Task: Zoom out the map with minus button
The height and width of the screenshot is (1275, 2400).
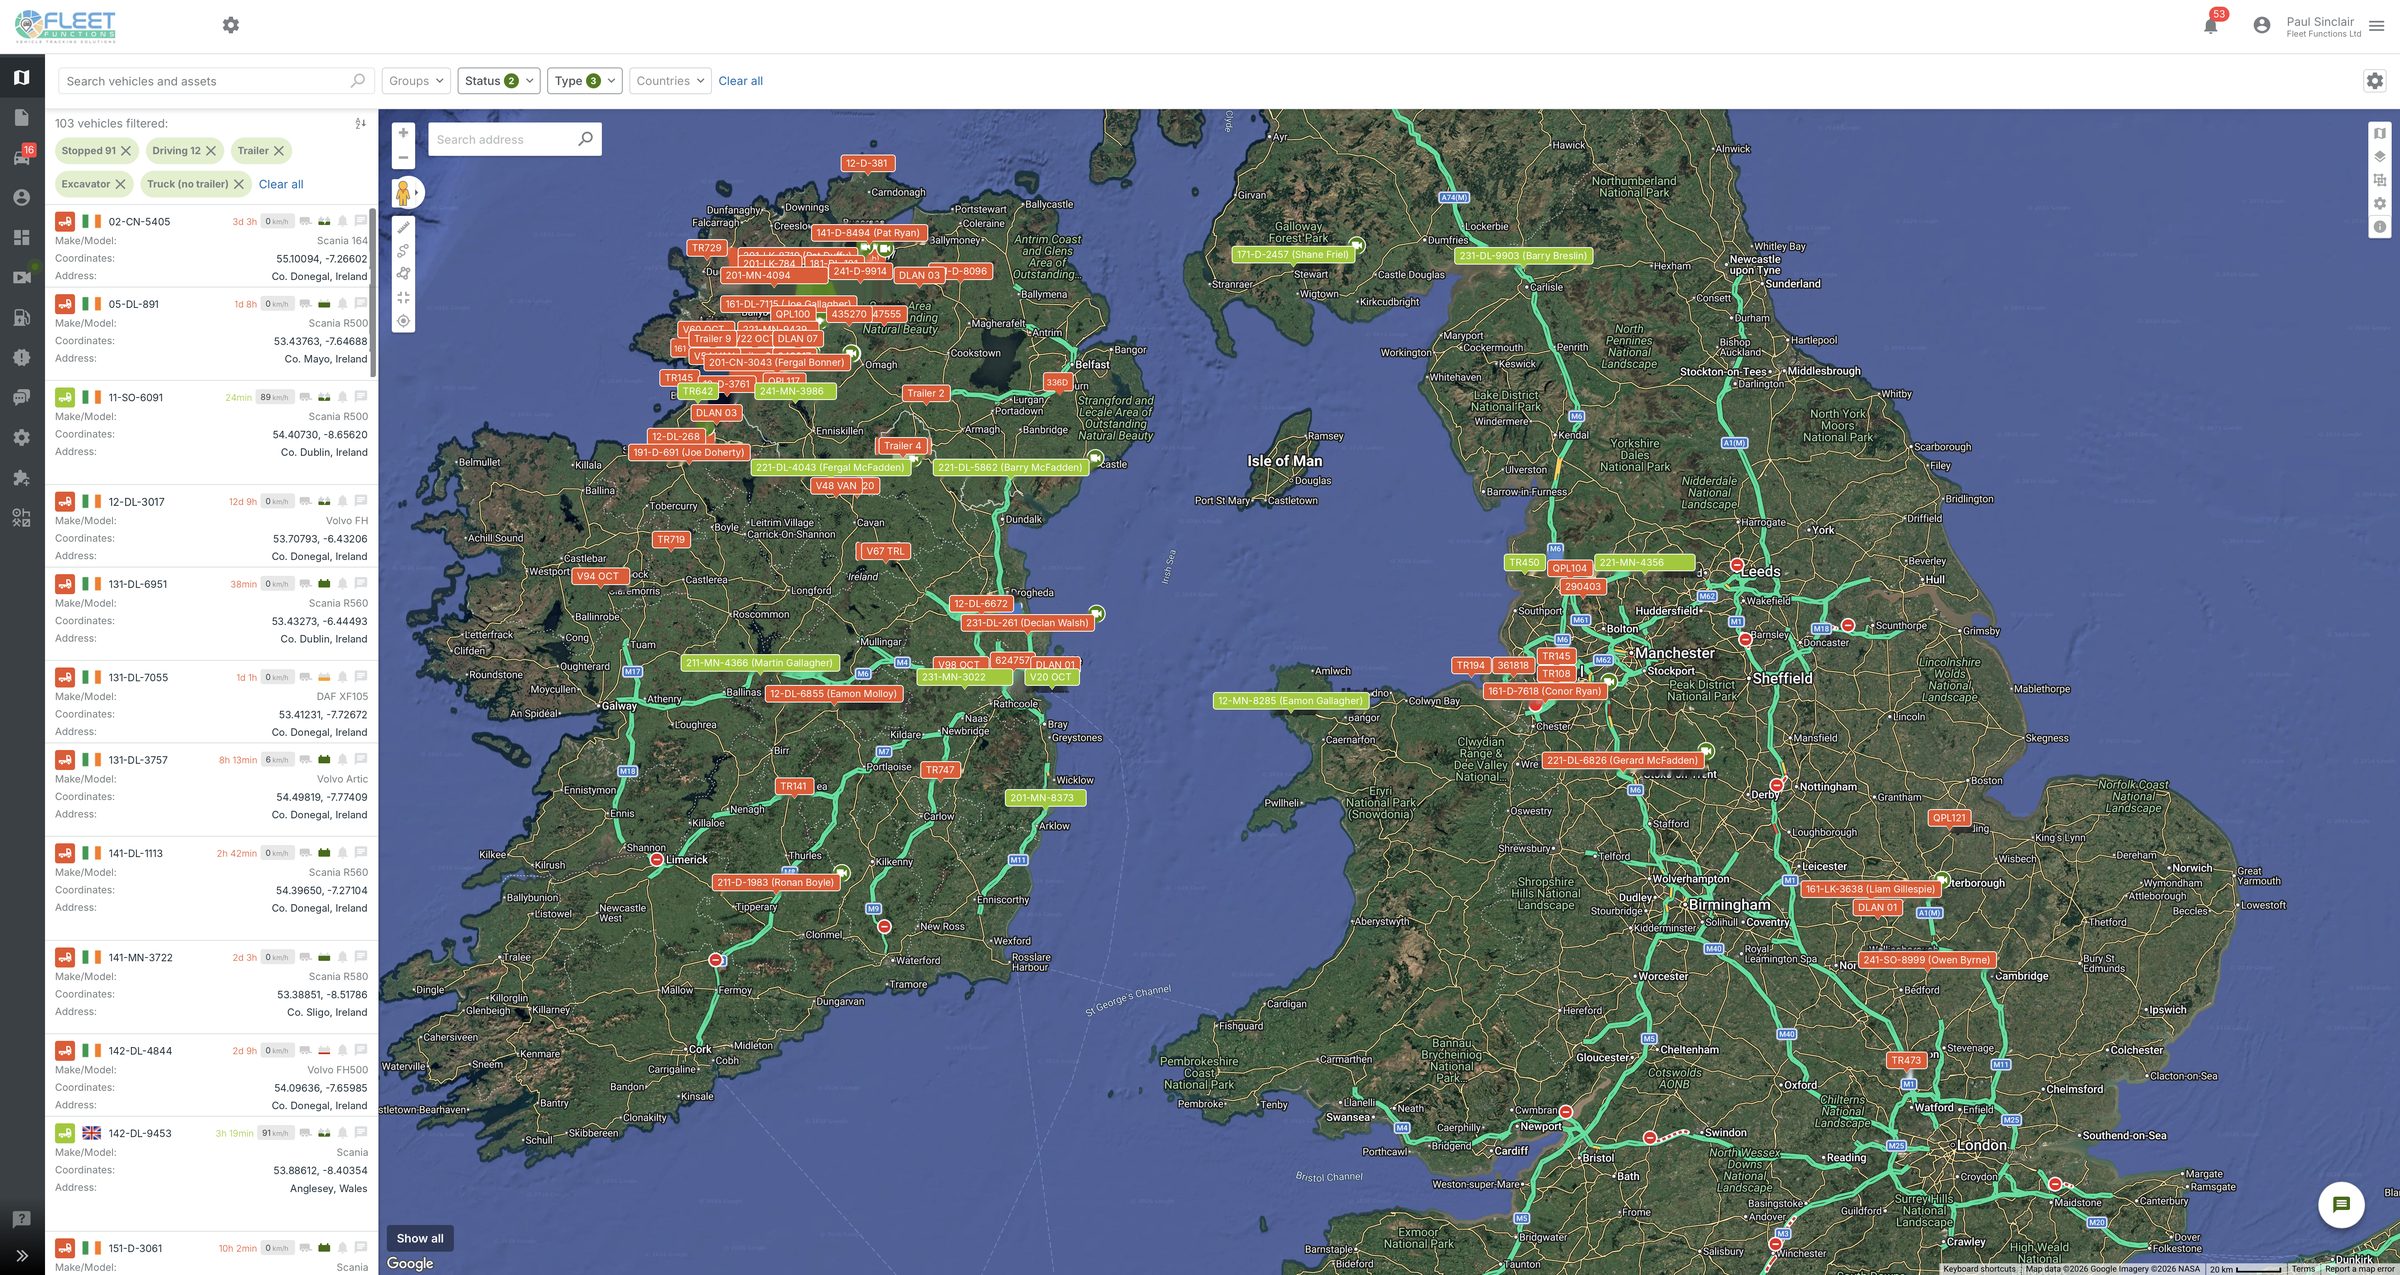Action: [x=403, y=158]
